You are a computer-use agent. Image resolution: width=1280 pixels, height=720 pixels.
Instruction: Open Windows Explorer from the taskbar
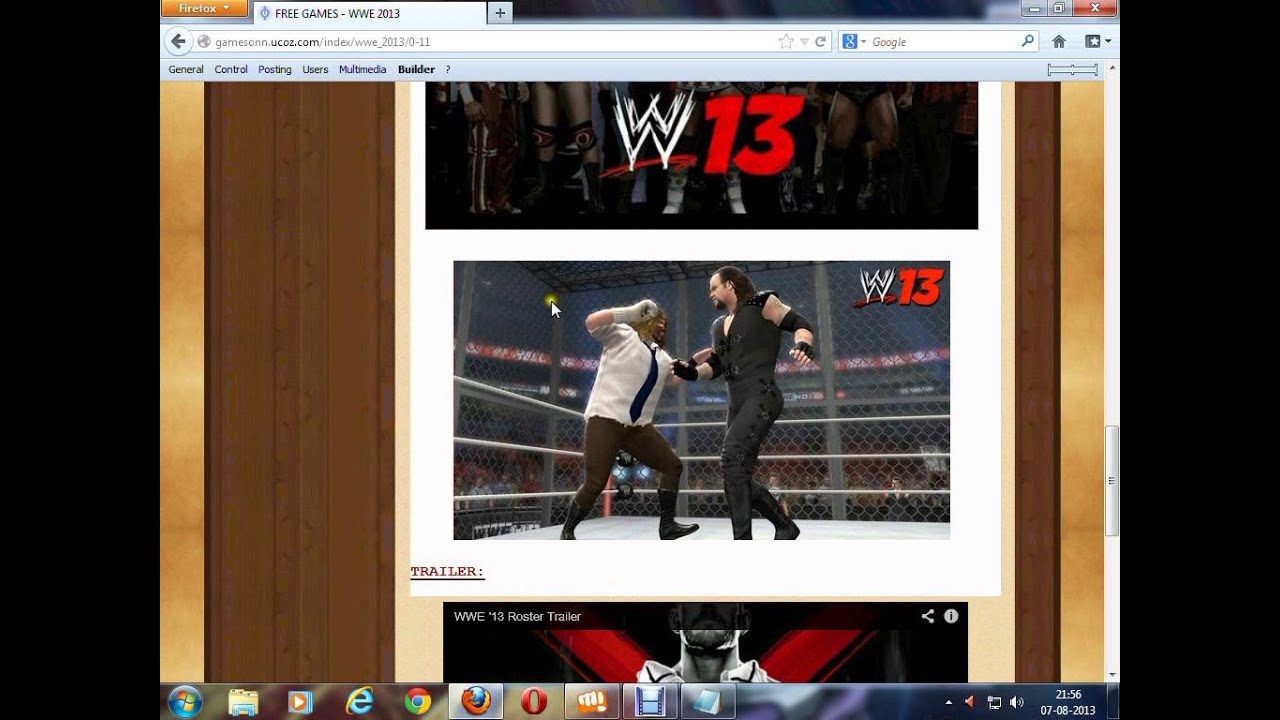(x=243, y=702)
